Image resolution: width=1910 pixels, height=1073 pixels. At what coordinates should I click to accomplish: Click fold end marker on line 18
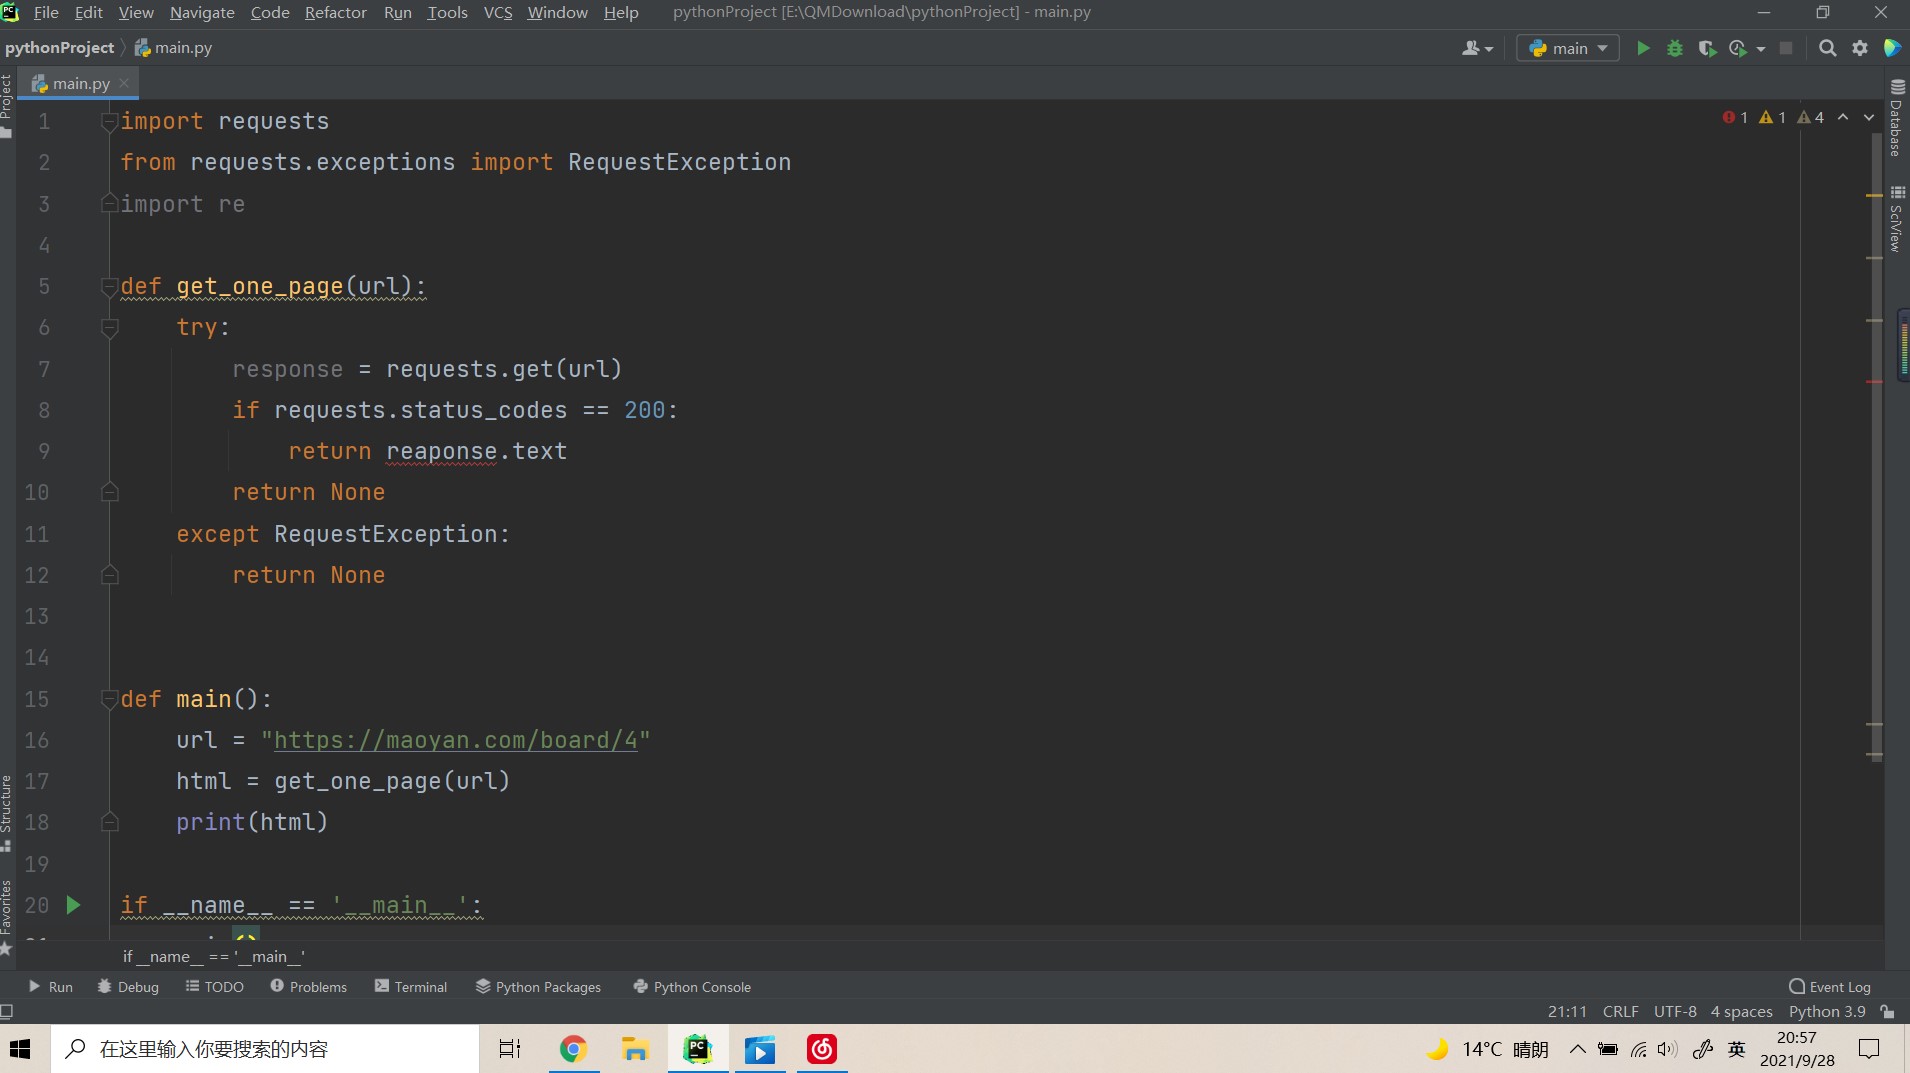tap(110, 822)
